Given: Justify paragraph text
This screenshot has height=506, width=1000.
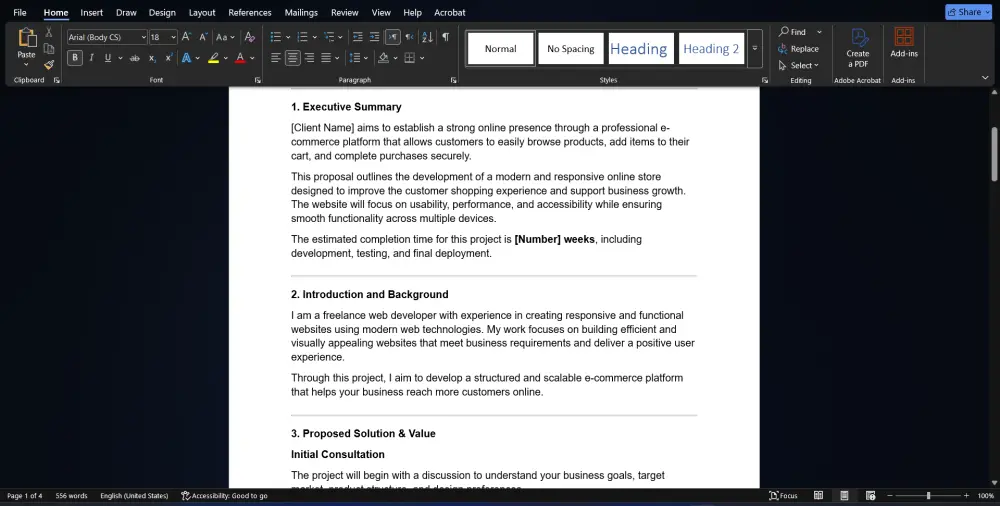Looking at the screenshot, I should click(x=326, y=58).
